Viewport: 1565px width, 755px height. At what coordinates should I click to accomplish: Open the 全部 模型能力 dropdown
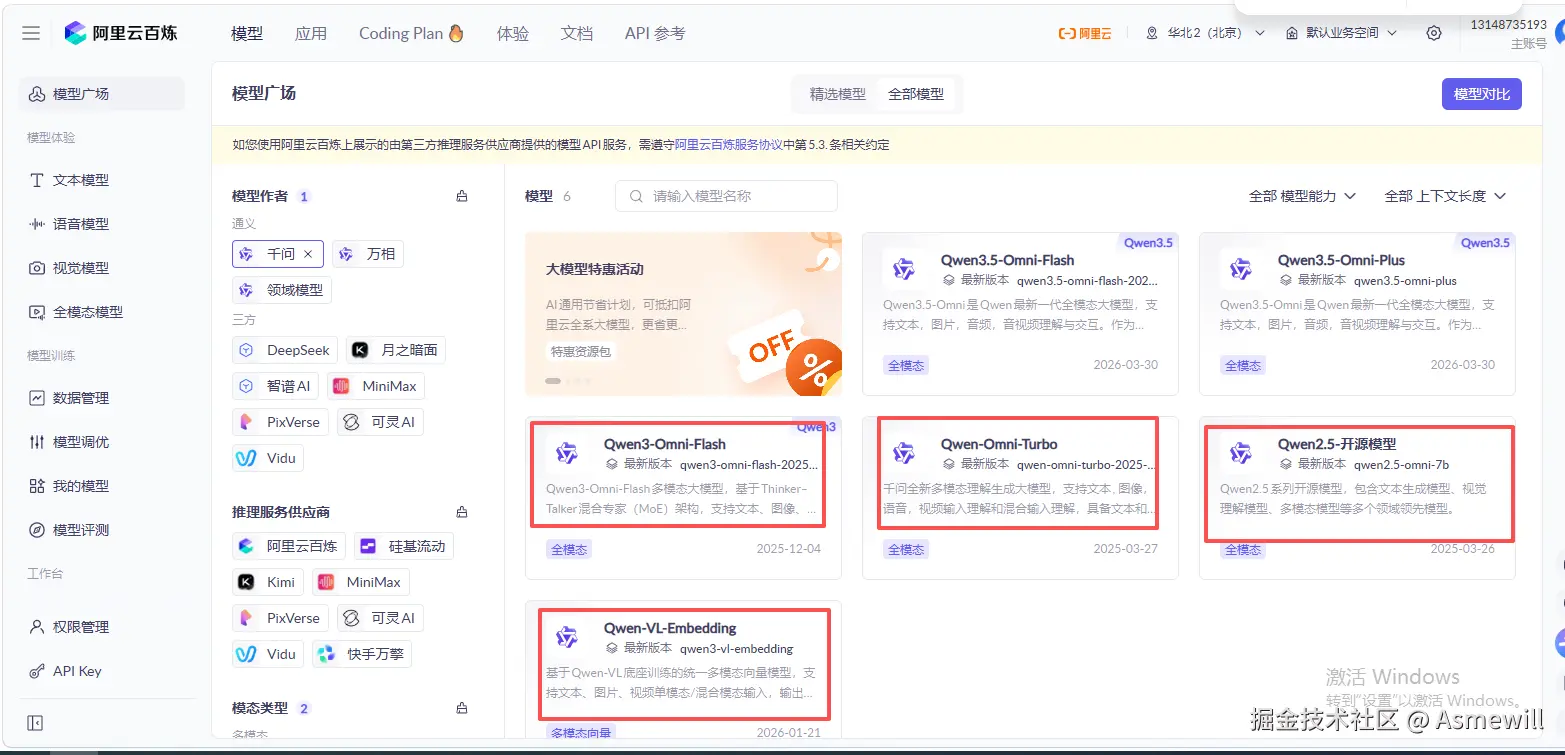point(1302,196)
